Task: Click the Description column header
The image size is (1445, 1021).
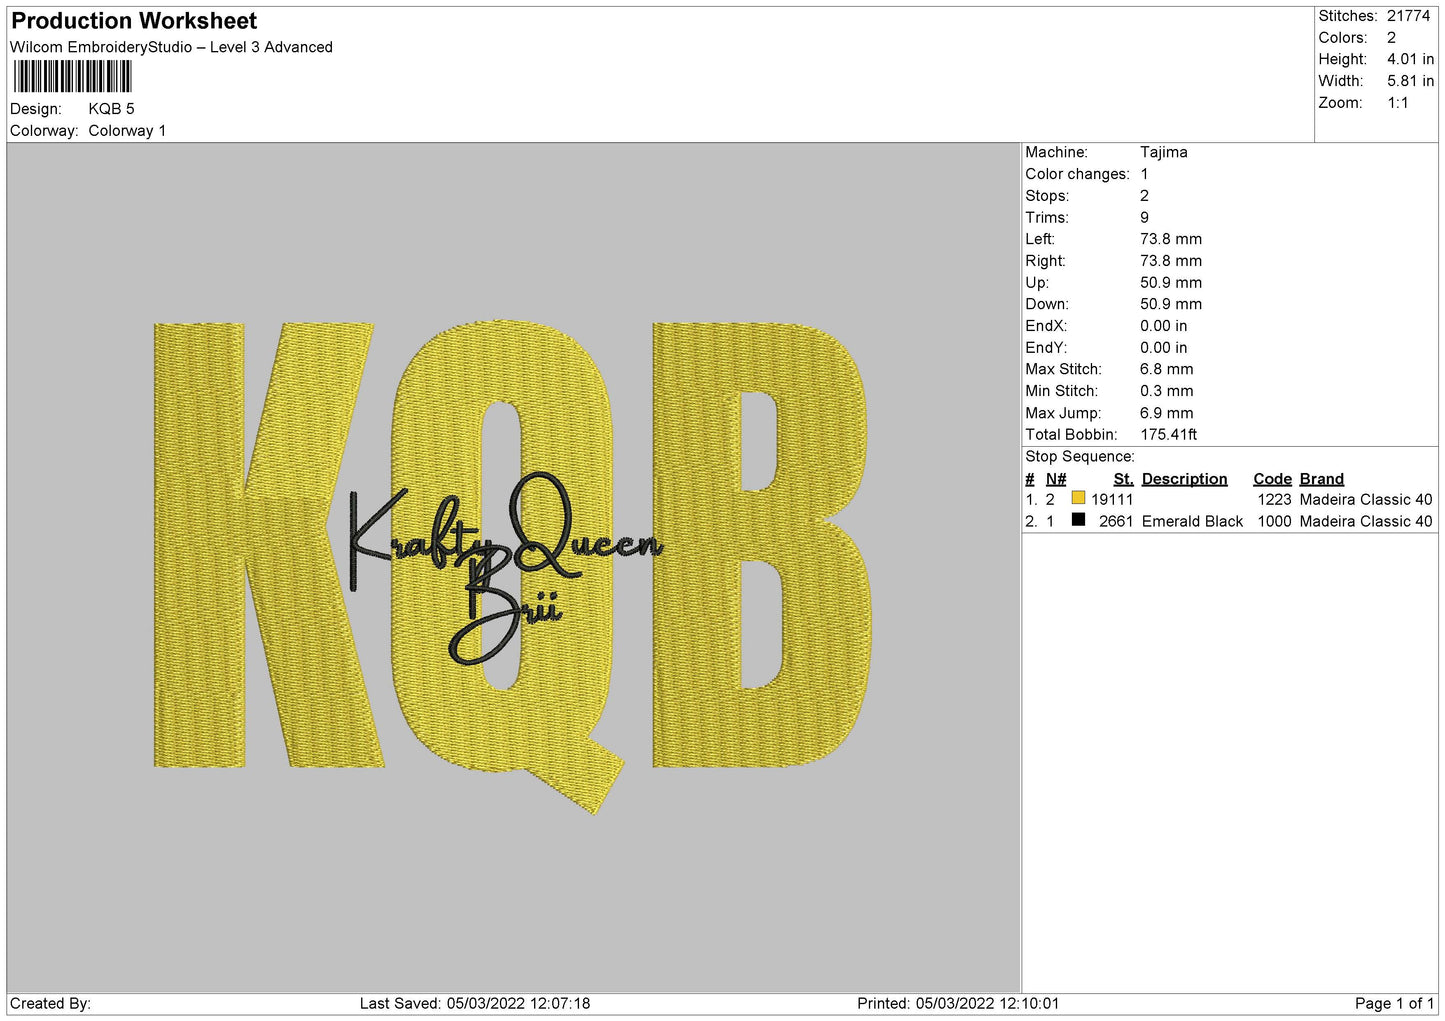Action: [x=1185, y=479]
